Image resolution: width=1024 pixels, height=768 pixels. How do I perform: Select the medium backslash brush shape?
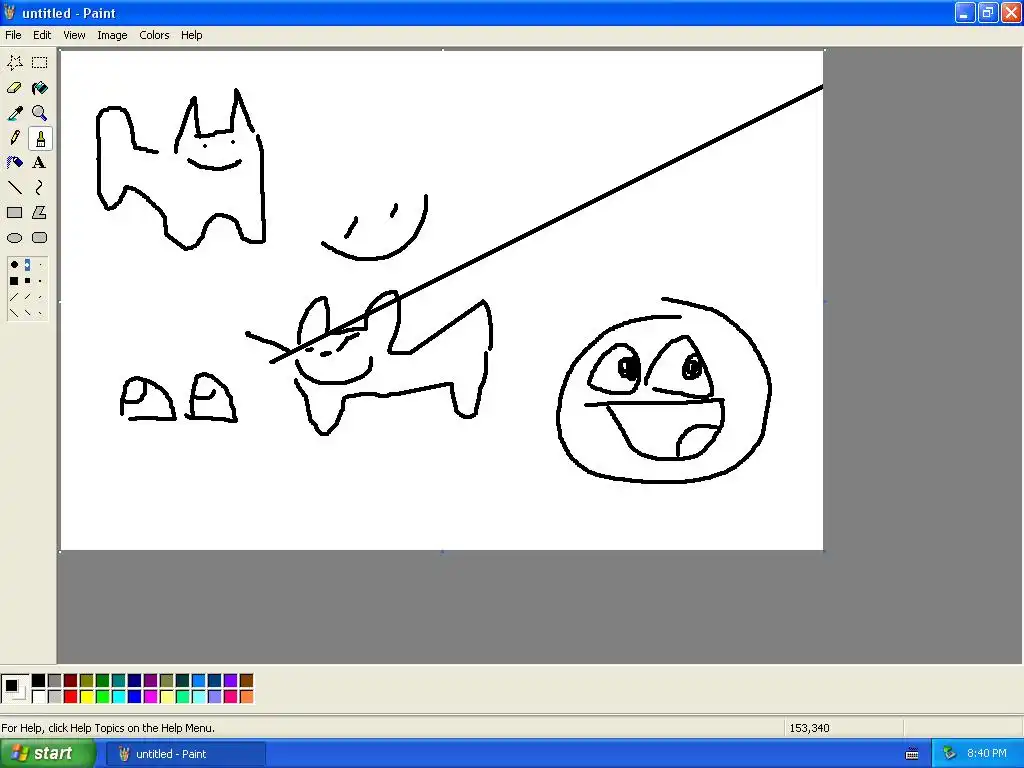click(x=27, y=313)
